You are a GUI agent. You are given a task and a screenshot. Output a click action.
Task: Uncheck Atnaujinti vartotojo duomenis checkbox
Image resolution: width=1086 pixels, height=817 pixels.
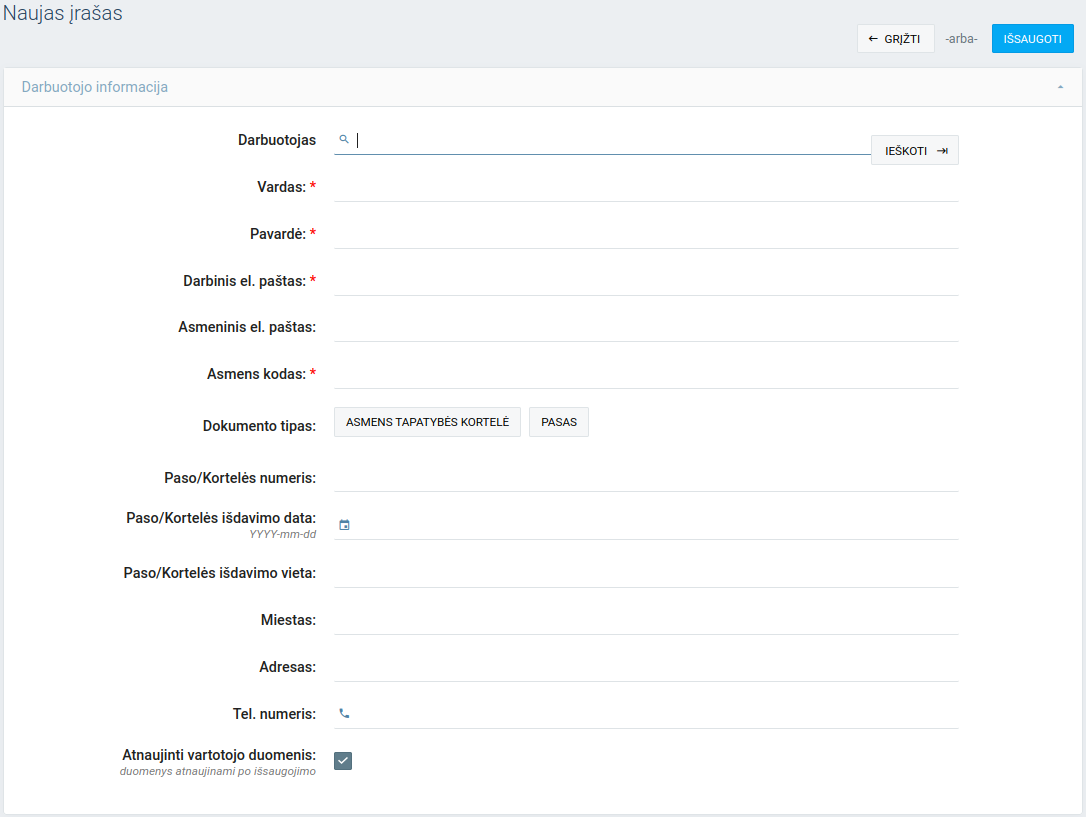click(x=343, y=761)
